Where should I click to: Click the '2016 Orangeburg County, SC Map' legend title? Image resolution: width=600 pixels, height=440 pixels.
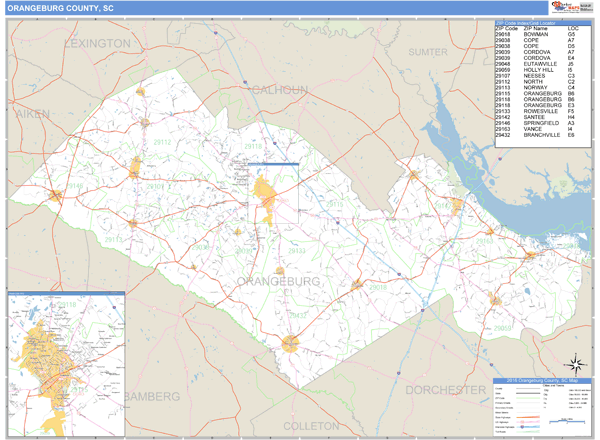(x=542, y=381)
